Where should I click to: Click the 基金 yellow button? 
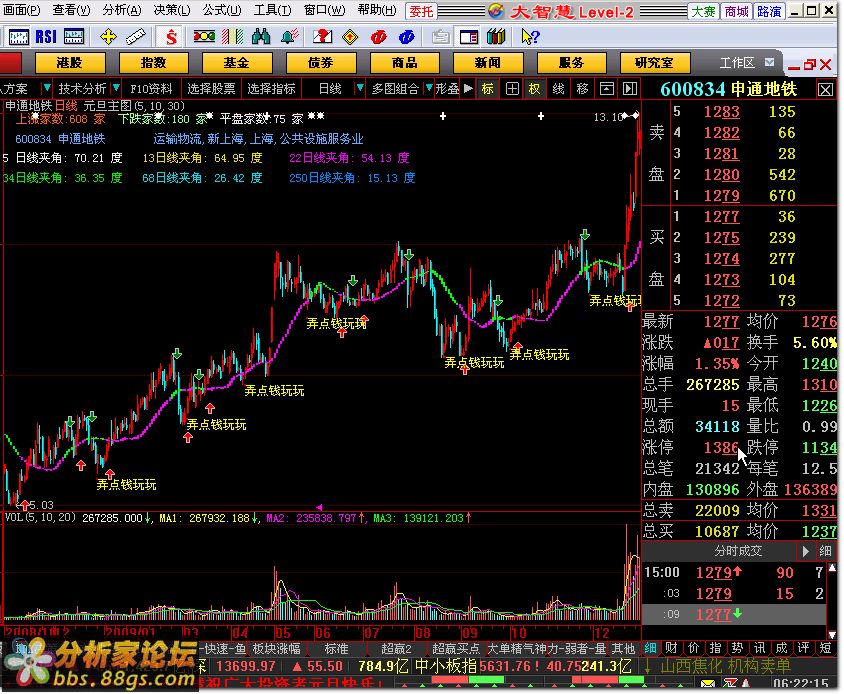point(237,62)
